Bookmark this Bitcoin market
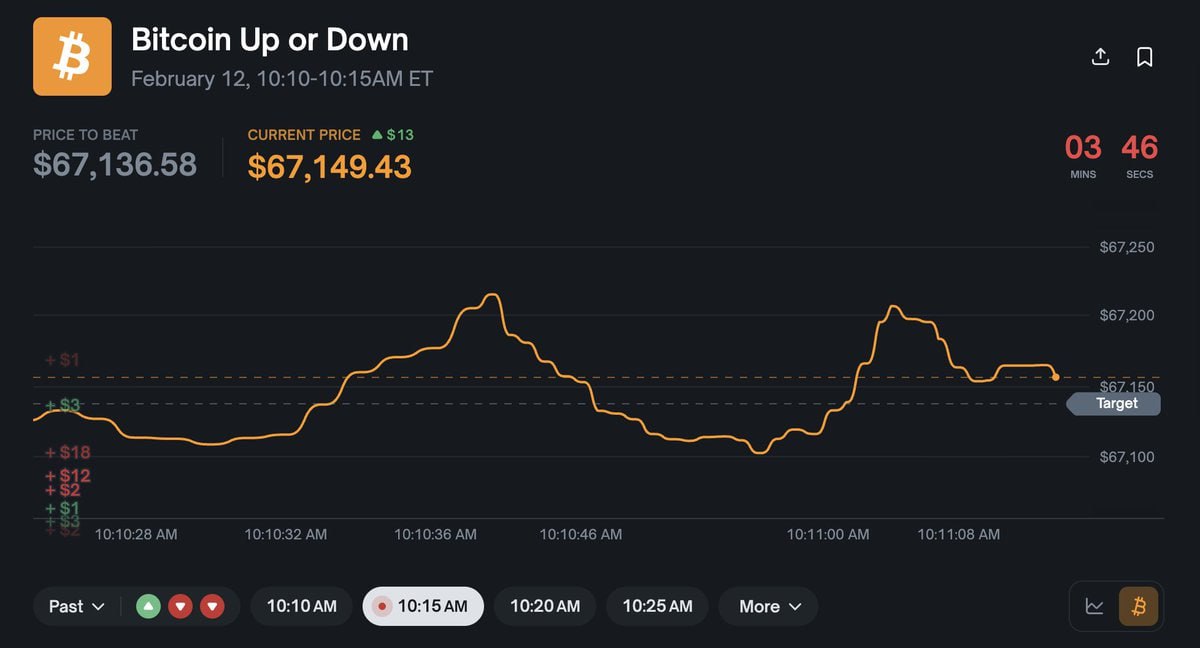The image size is (1200, 648). click(x=1145, y=57)
